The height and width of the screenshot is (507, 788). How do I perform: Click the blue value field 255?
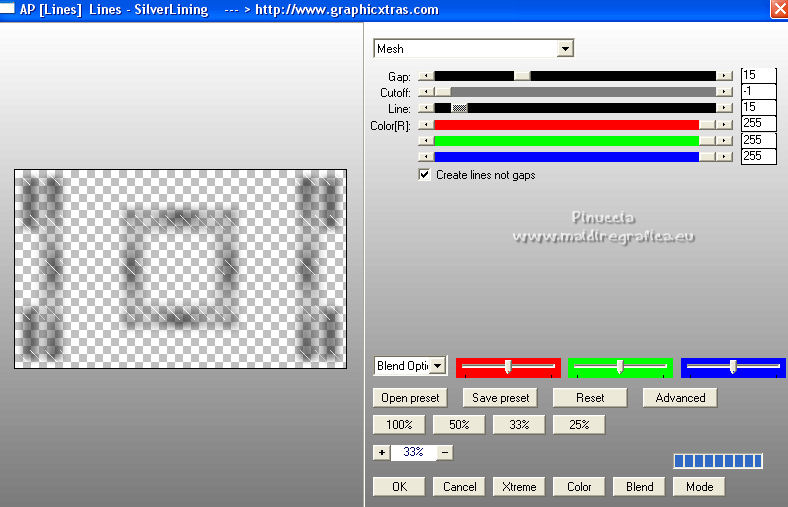(x=759, y=156)
